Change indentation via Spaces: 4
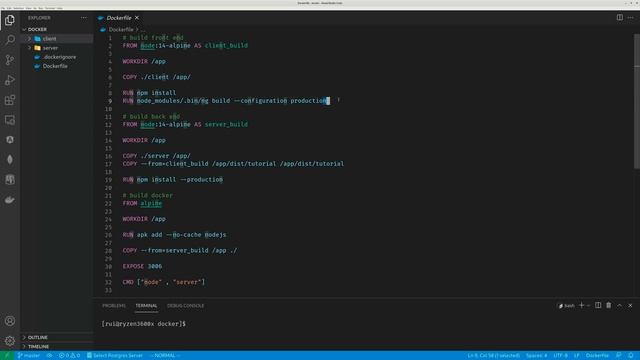640x360 pixels. coord(537,356)
